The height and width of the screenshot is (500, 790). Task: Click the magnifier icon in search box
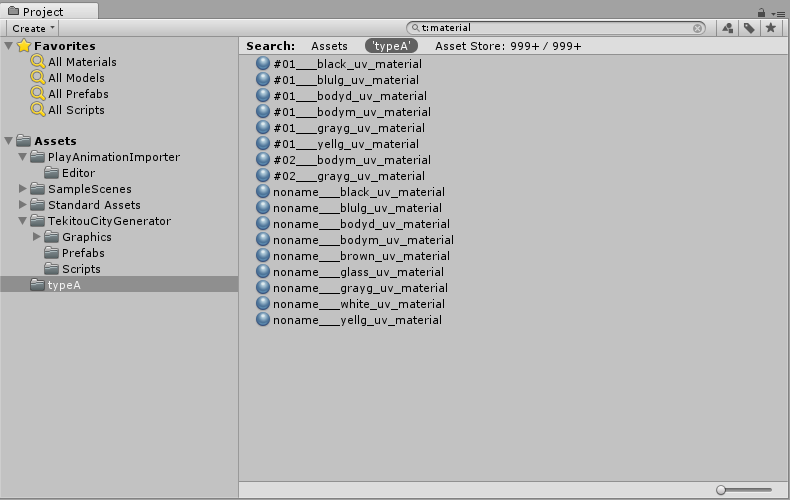pos(415,28)
